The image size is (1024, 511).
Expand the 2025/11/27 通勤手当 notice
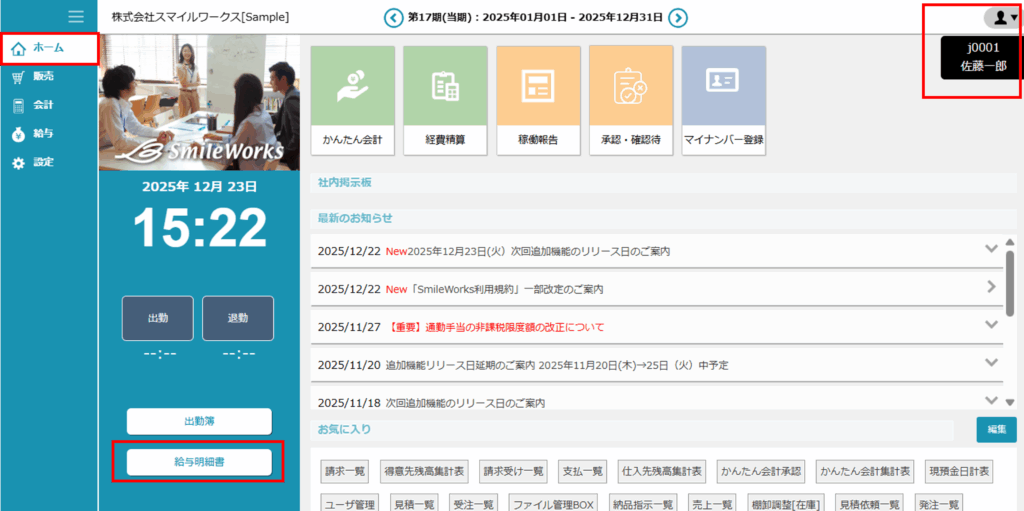(x=991, y=325)
